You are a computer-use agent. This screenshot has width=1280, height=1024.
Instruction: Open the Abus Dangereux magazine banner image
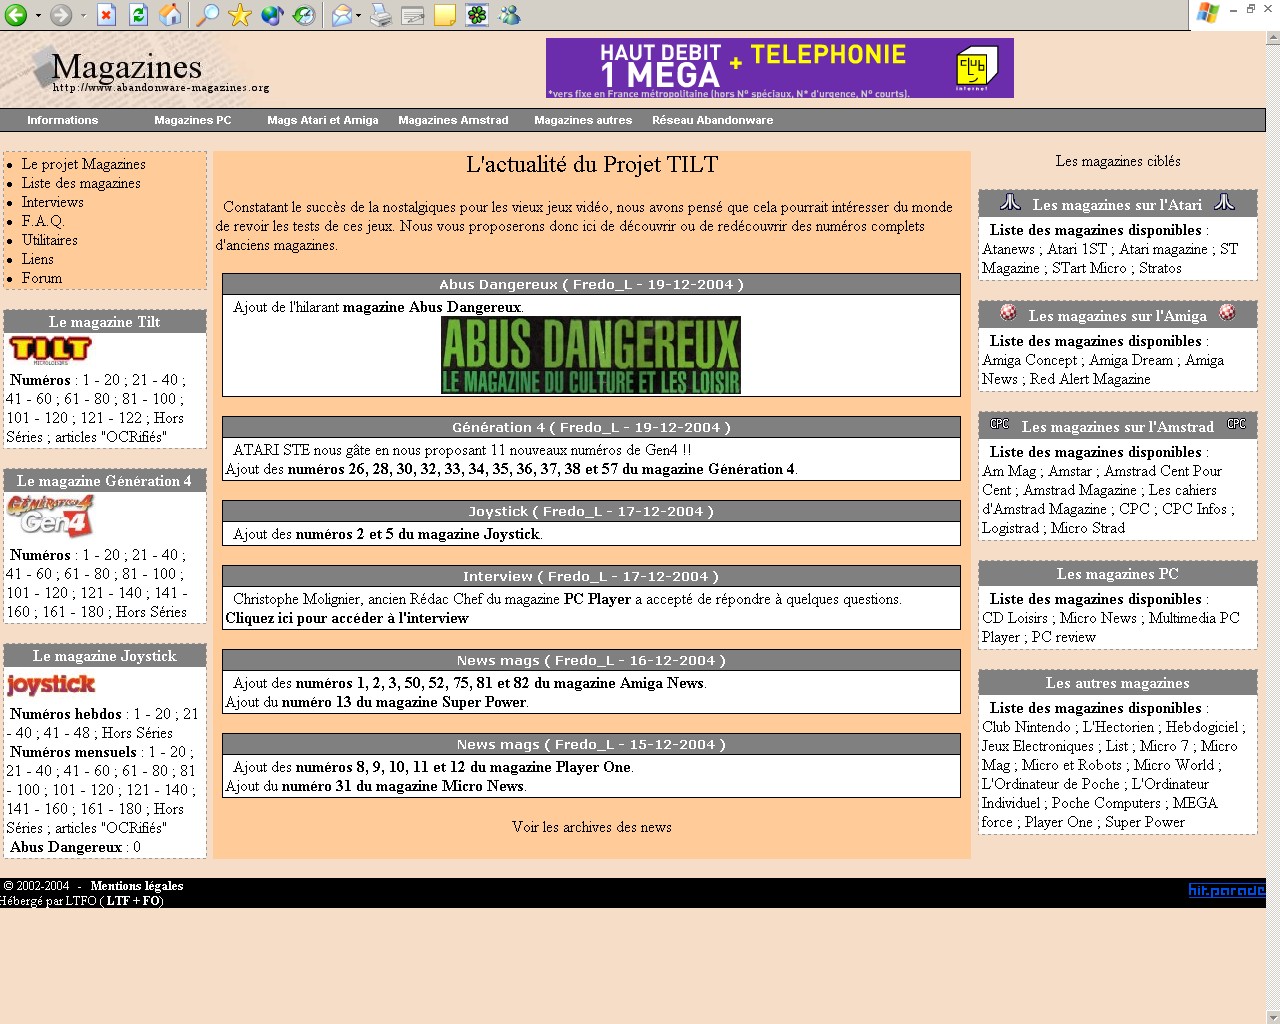click(591, 355)
